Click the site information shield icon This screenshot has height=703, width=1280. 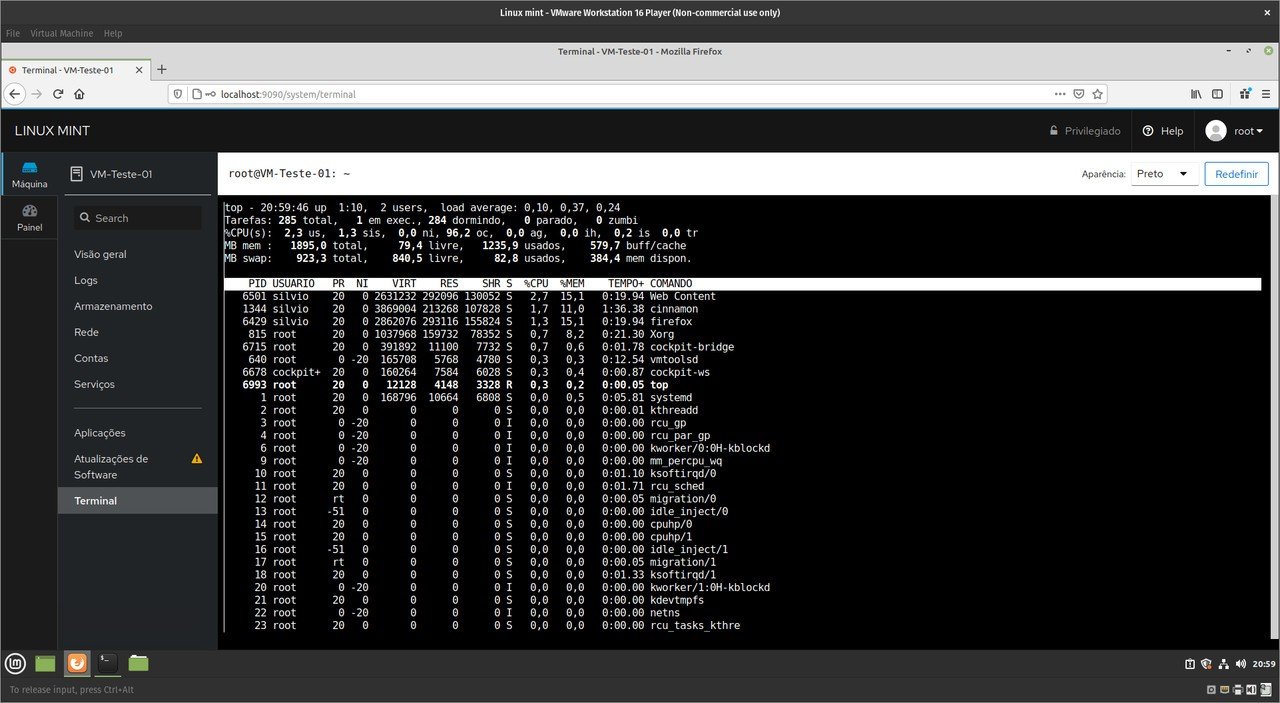click(x=179, y=94)
